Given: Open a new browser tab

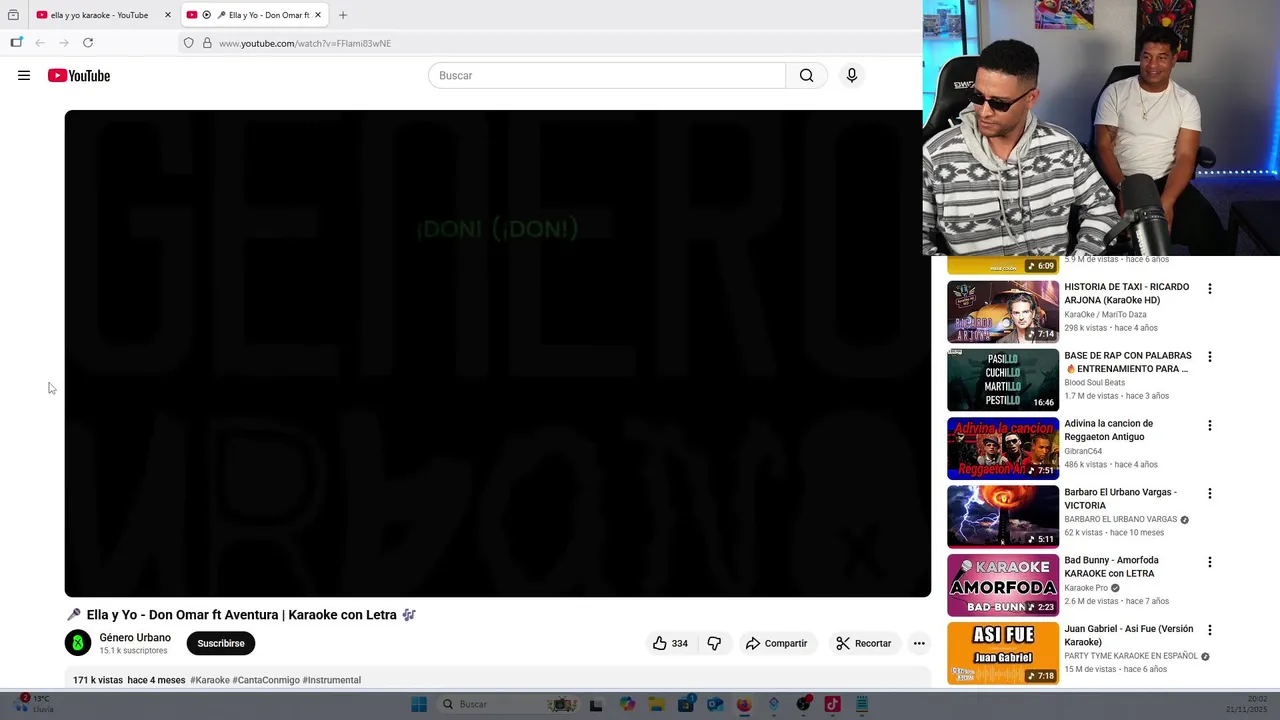Looking at the screenshot, I should pos(343,15).
